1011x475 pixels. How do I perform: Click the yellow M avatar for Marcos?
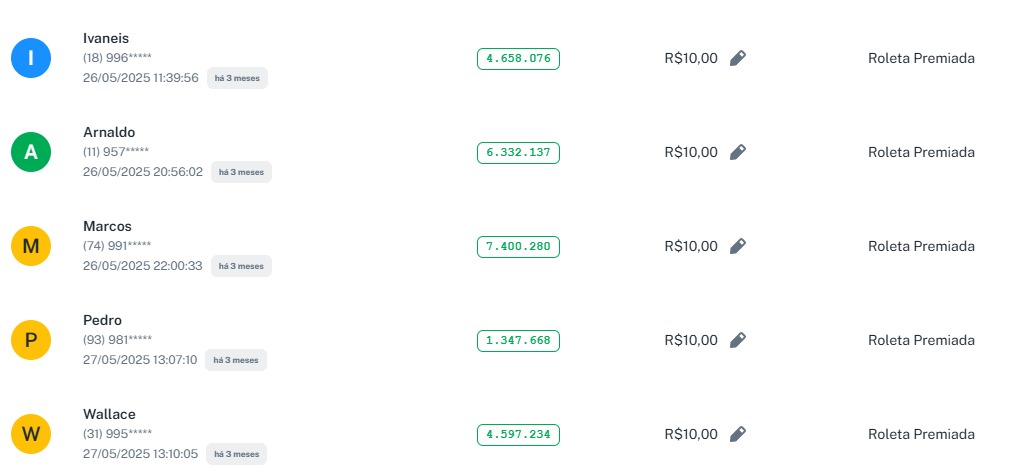point(31,246)
